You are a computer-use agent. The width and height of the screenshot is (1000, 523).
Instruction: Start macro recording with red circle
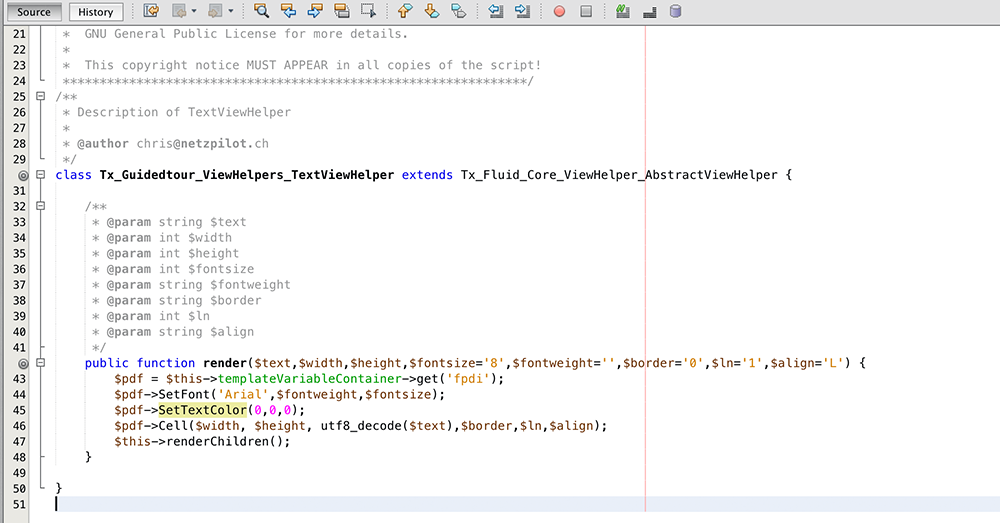point(559,12)
